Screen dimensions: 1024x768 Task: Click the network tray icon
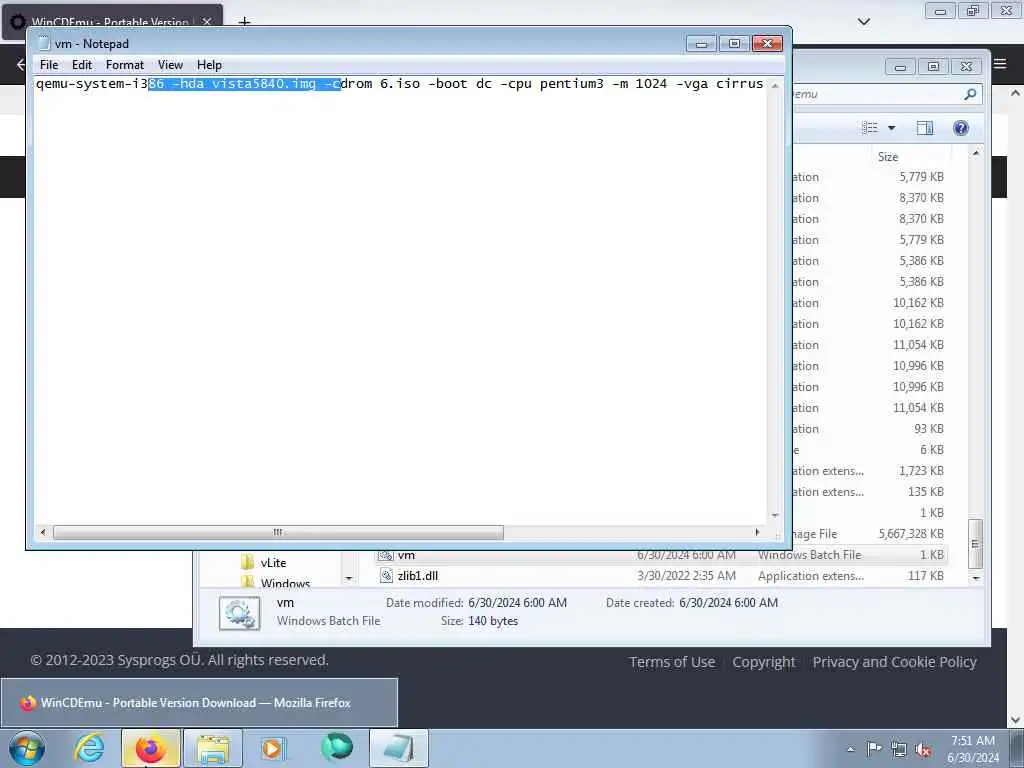tap(899, 750)
